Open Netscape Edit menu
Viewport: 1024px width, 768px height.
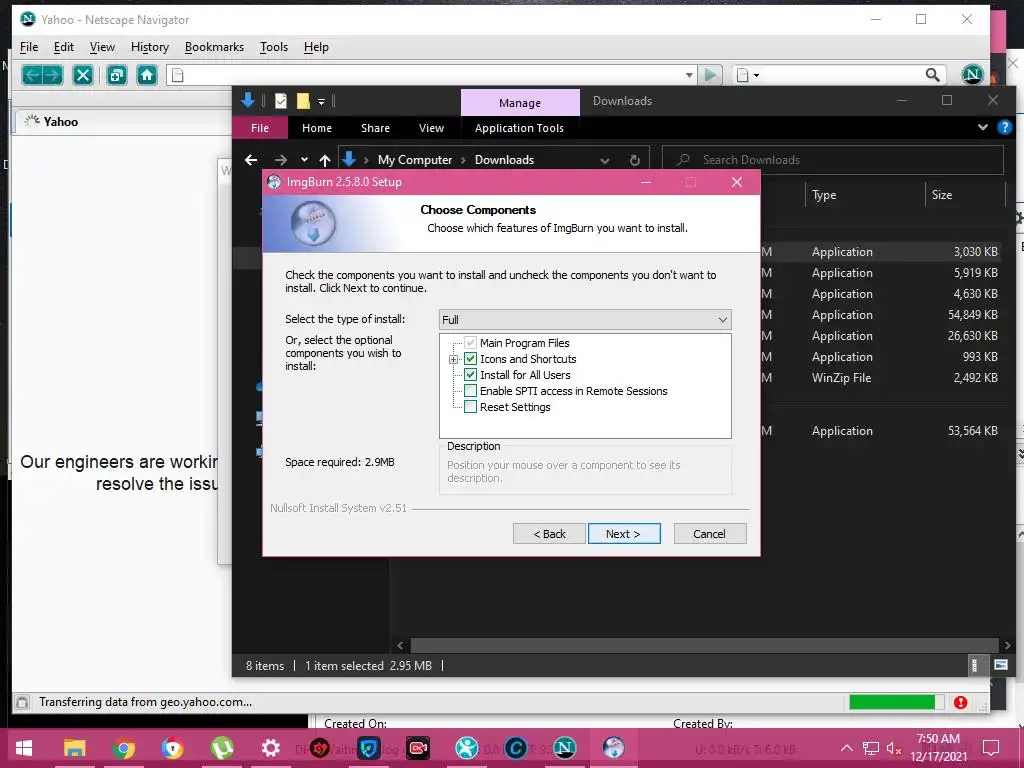(x=63, y=47)
